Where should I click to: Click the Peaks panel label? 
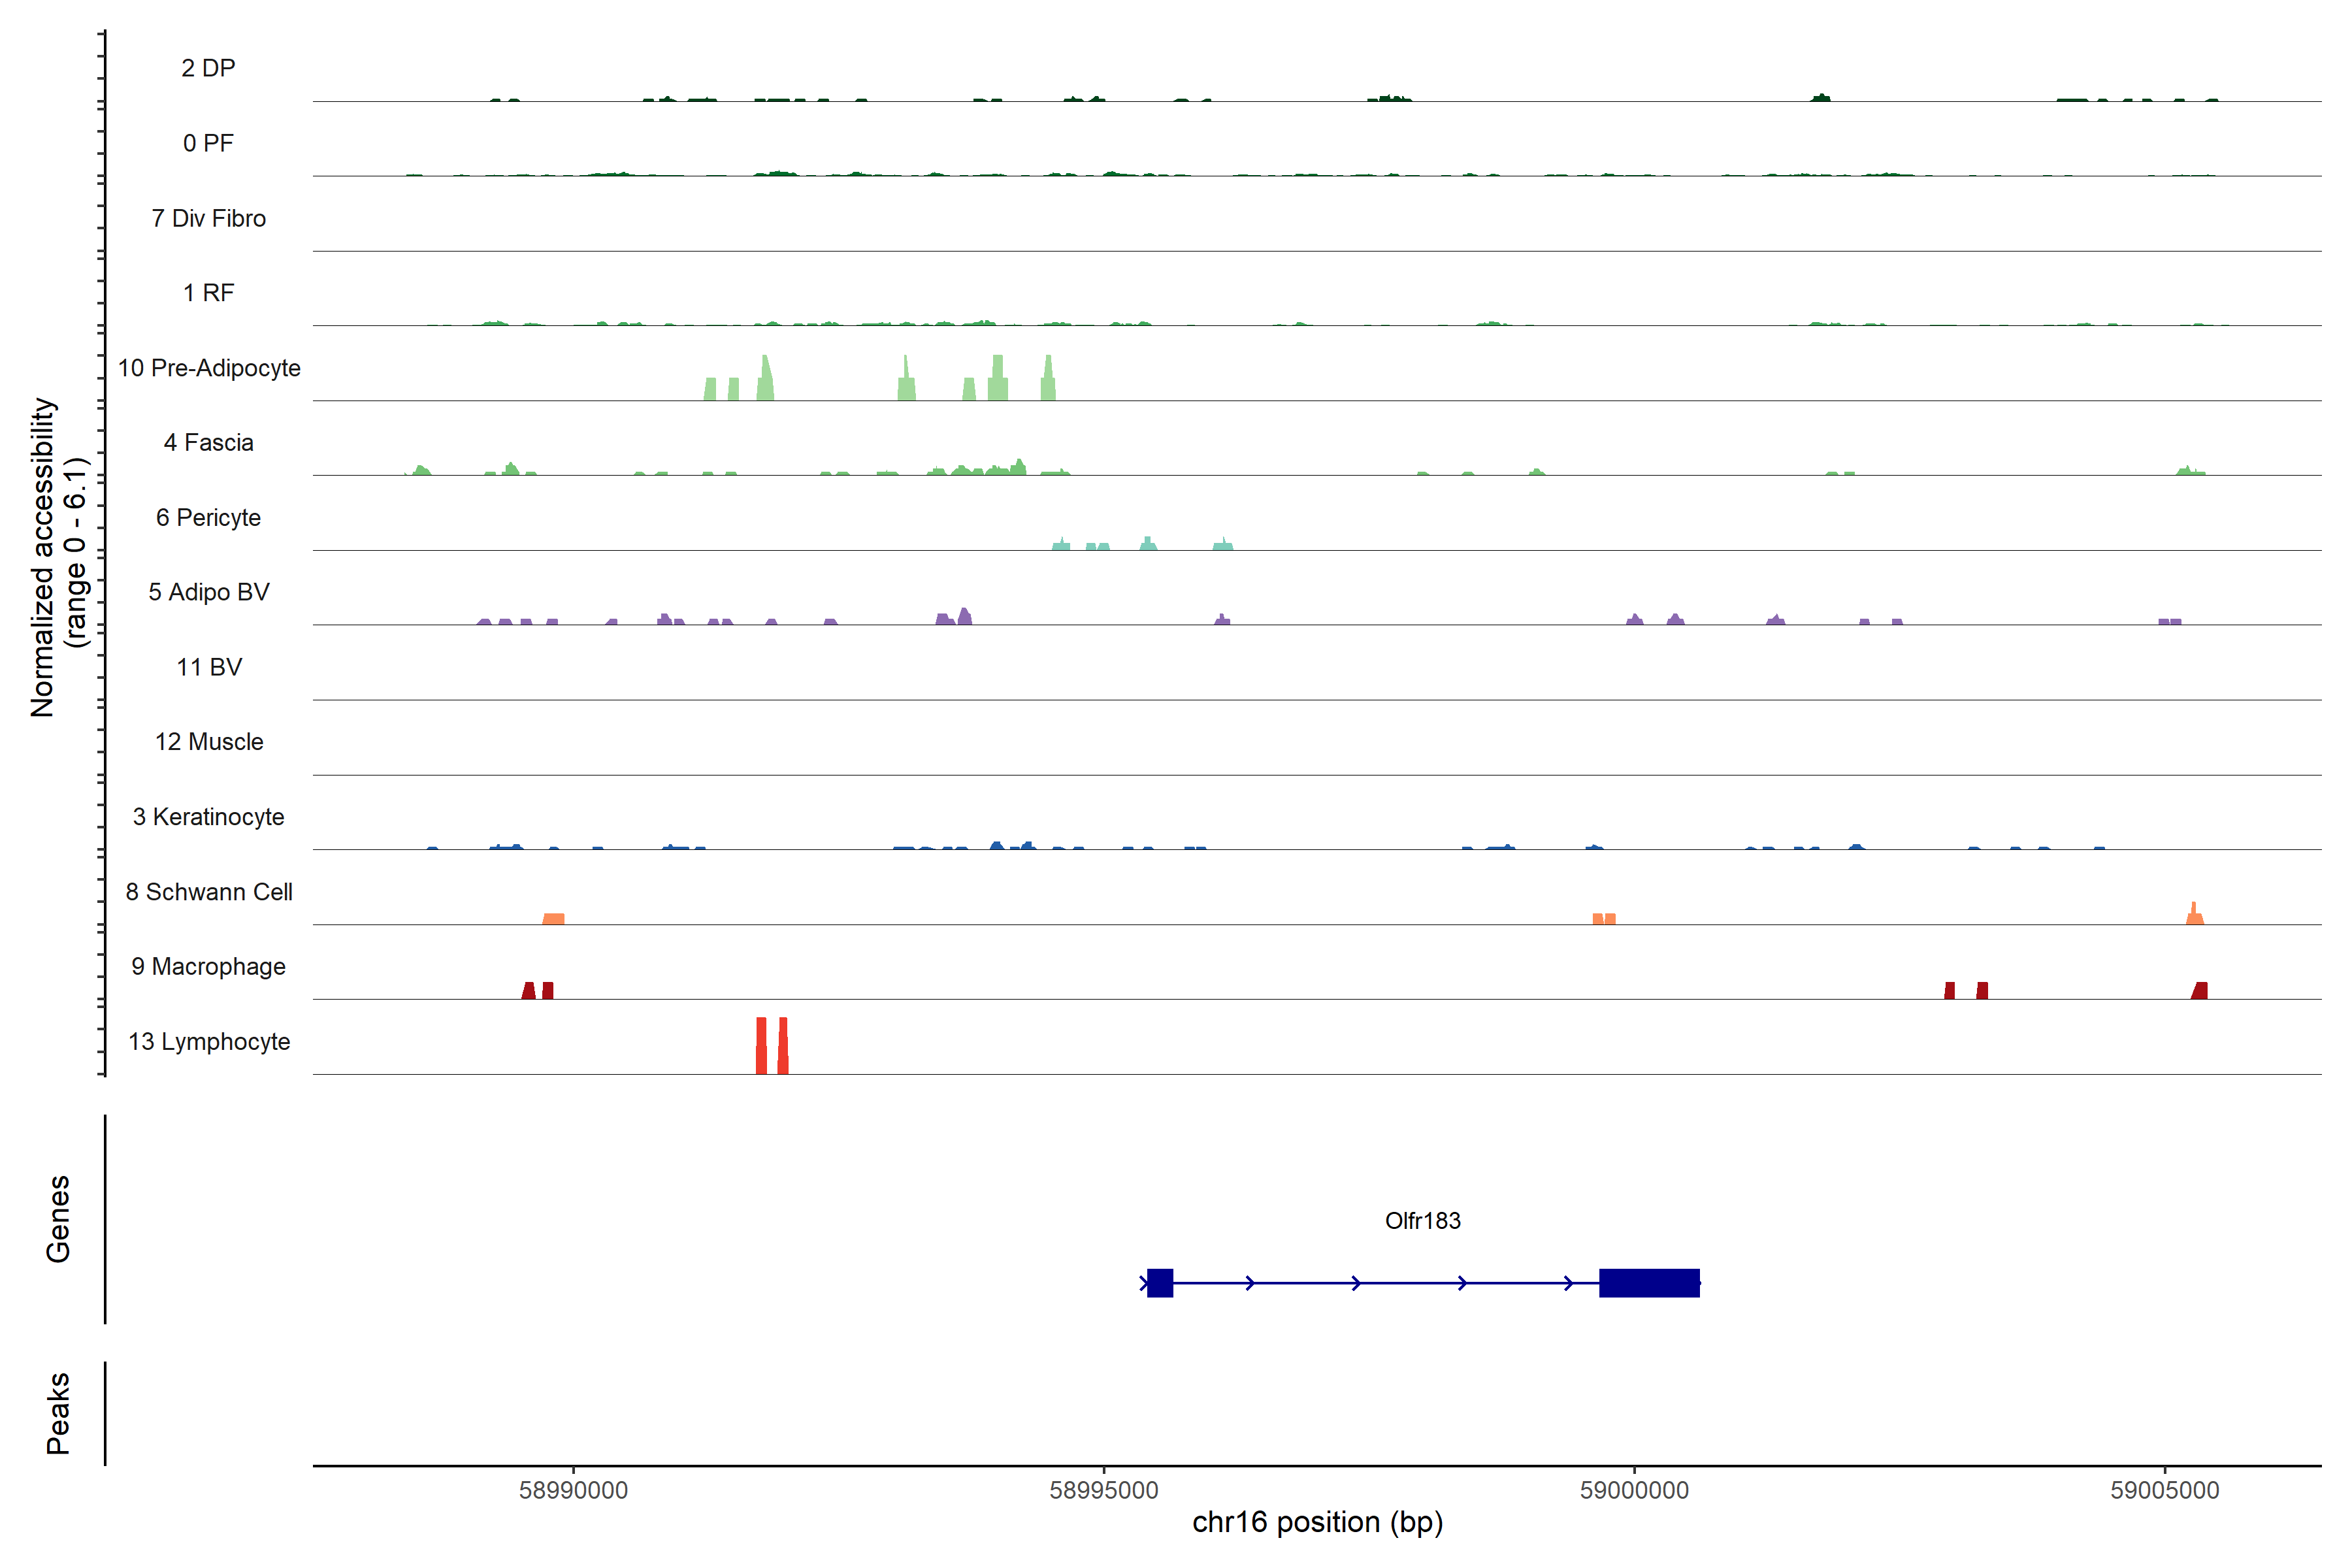pos(58,1413)
